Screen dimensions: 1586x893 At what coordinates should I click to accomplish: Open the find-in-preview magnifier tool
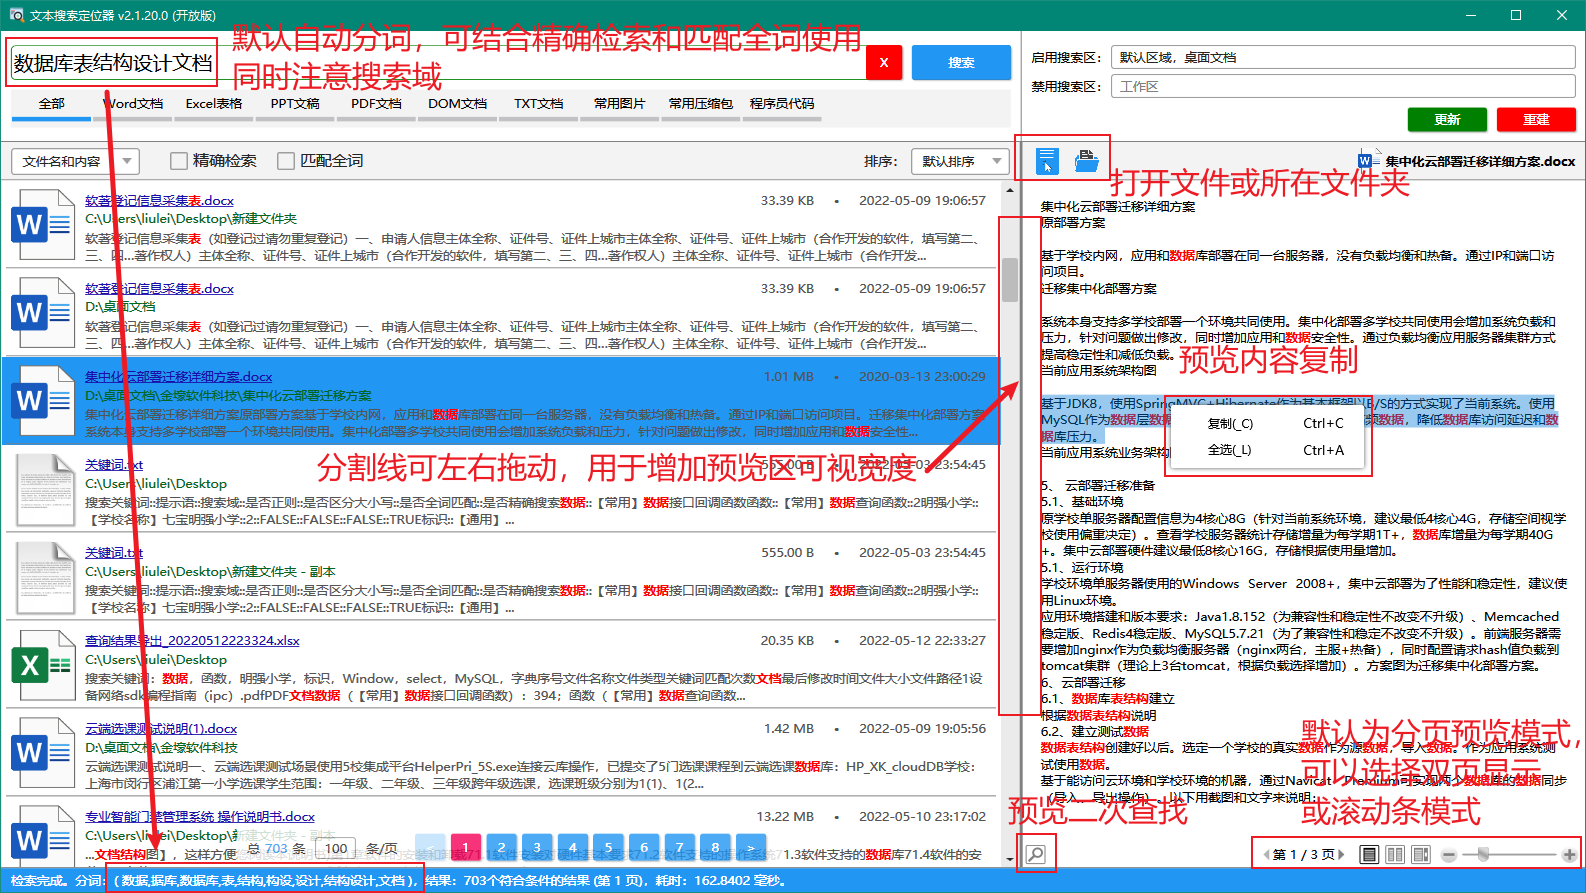tap(1036, 854)
